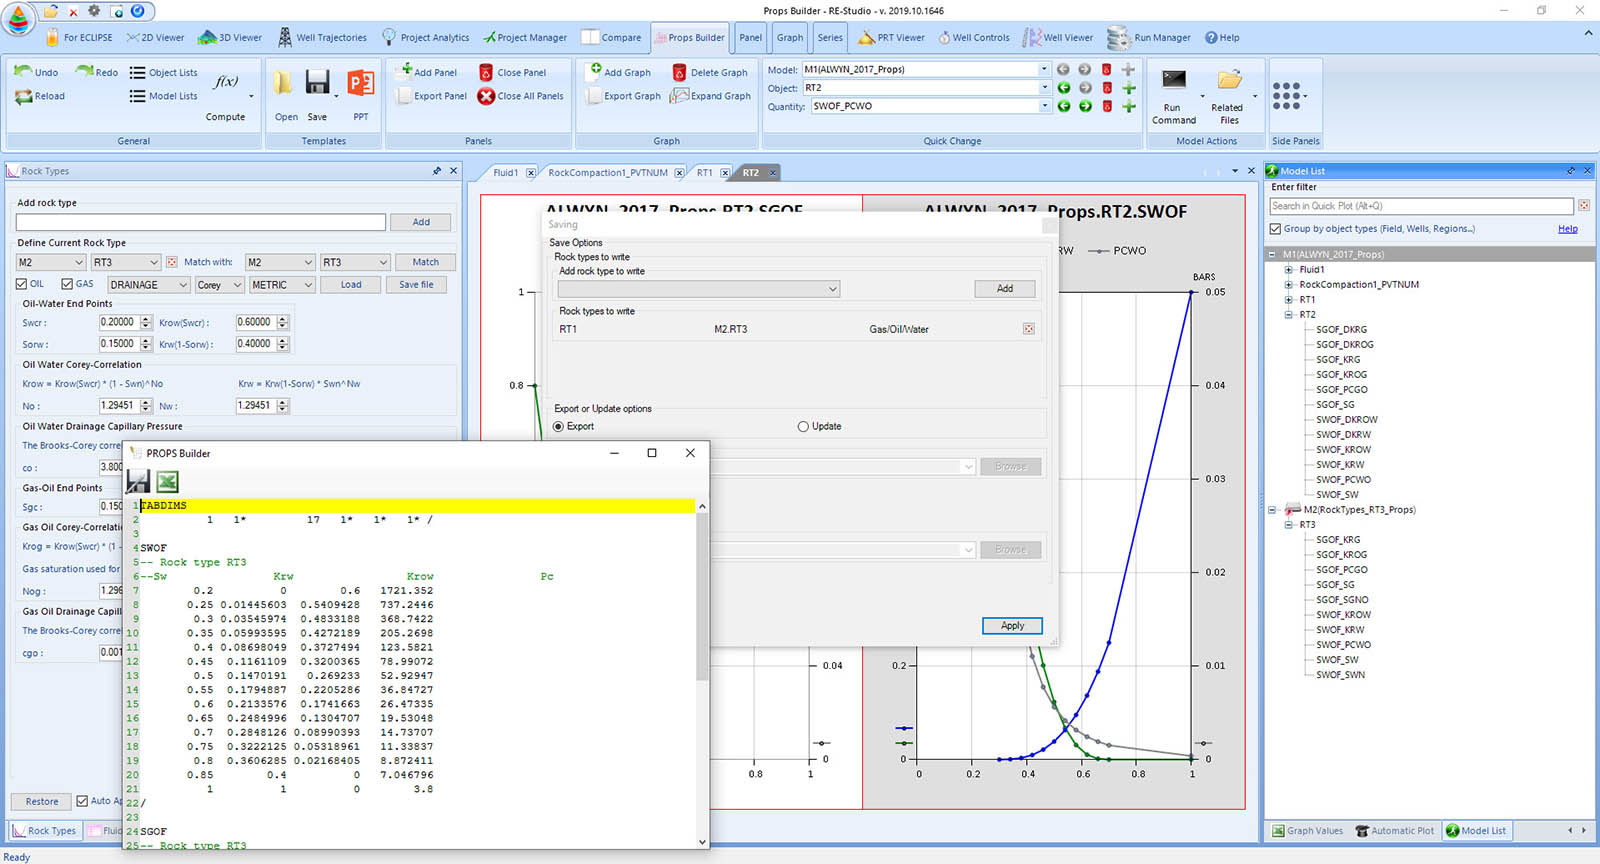The width and height of the screenshot is (1600, 864).
Task: Open the DRAINAGE dropdown
Action: (x=149, y=285)
